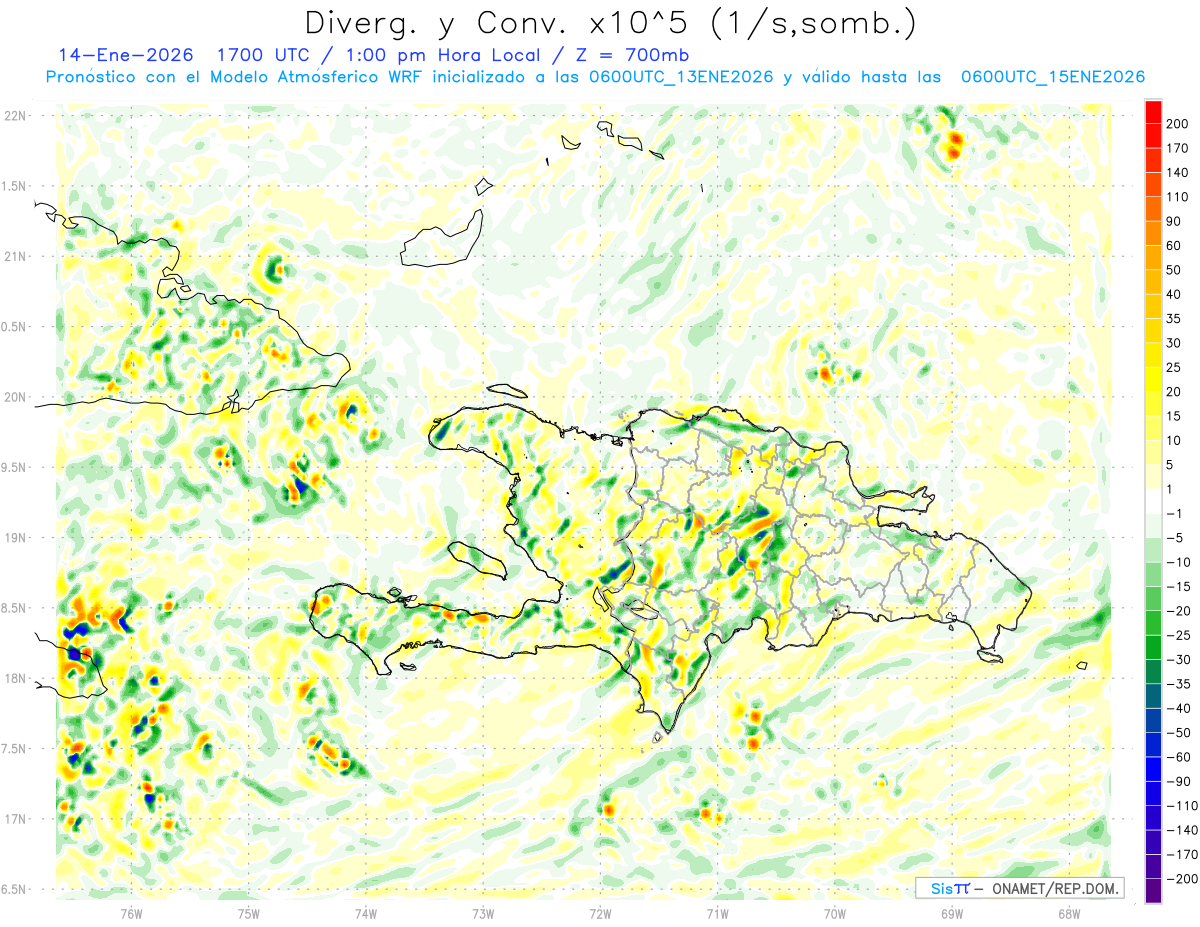
Task: Click the longitude label '73W'
Action: pos(483,913)
